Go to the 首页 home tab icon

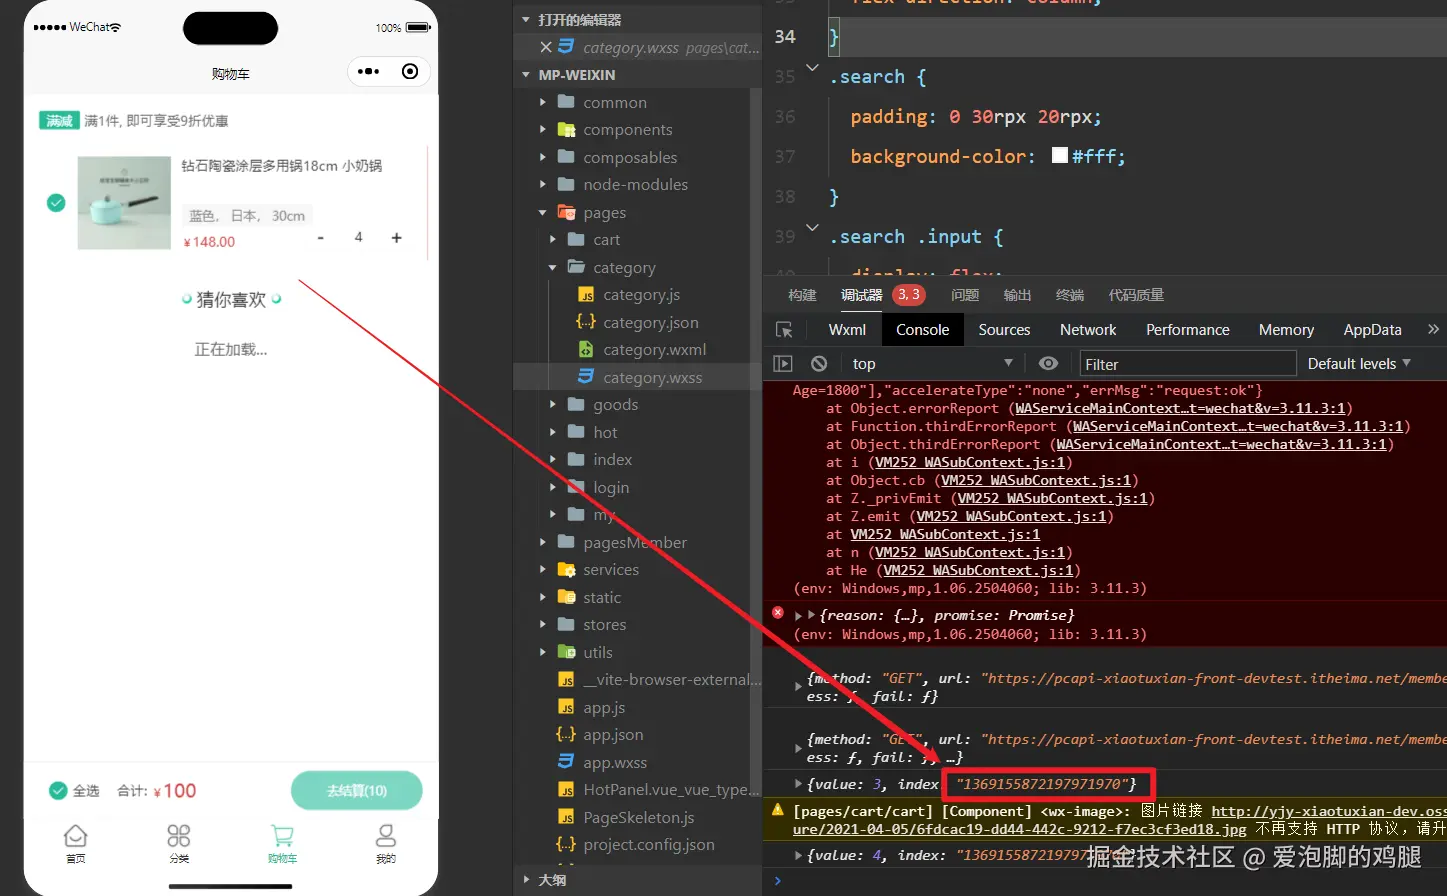[75, 836]
